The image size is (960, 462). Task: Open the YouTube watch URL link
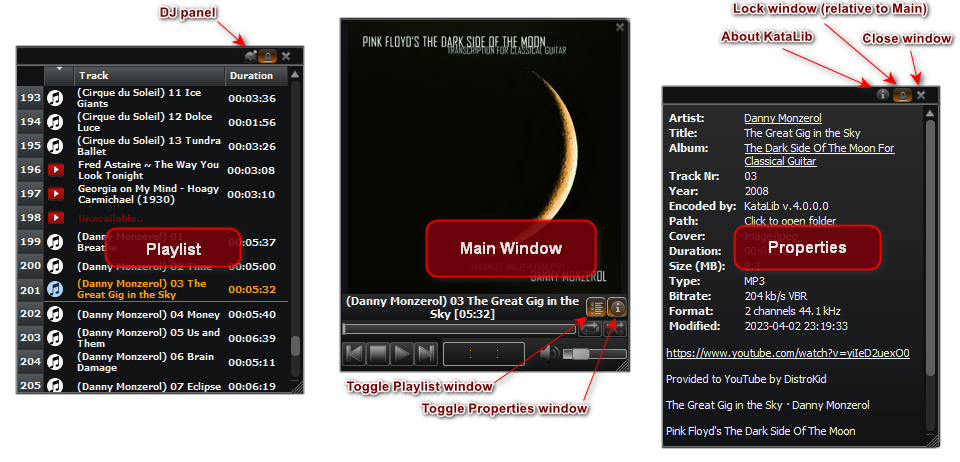pyautogui.click(x=788, y=353)
